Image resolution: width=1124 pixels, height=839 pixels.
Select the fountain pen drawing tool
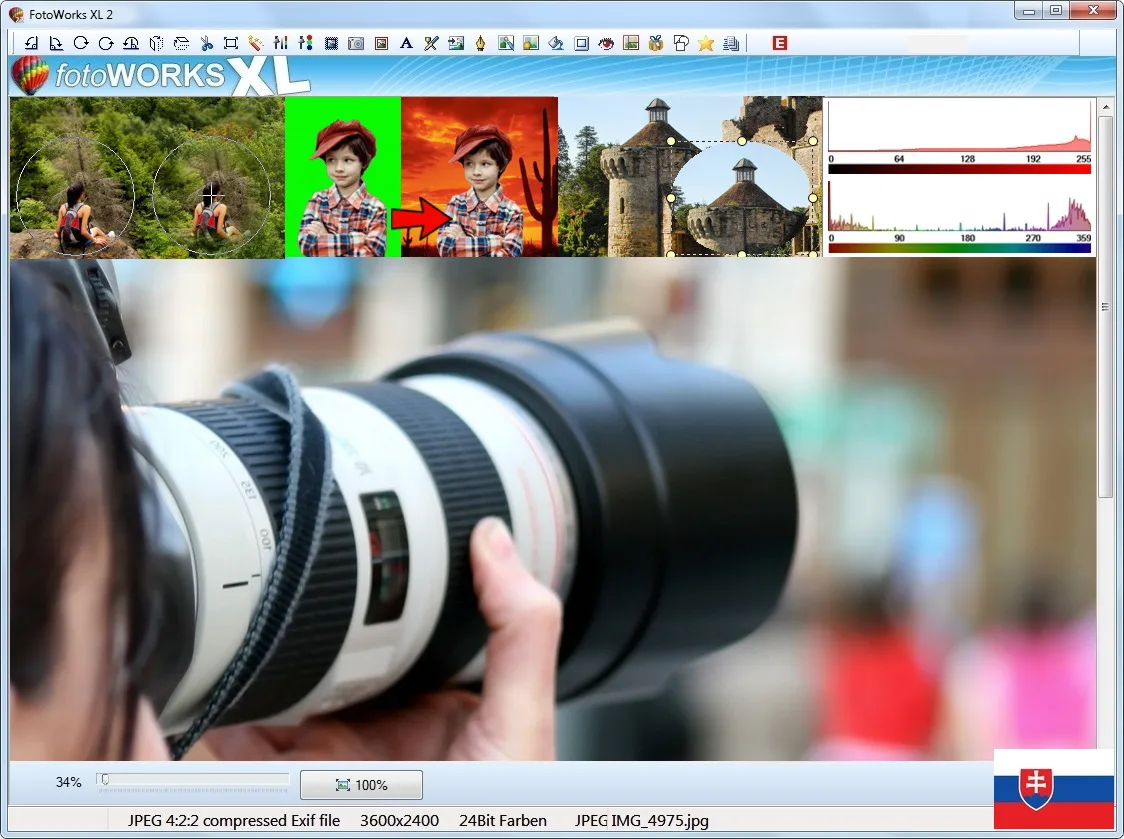pos(481,43)
